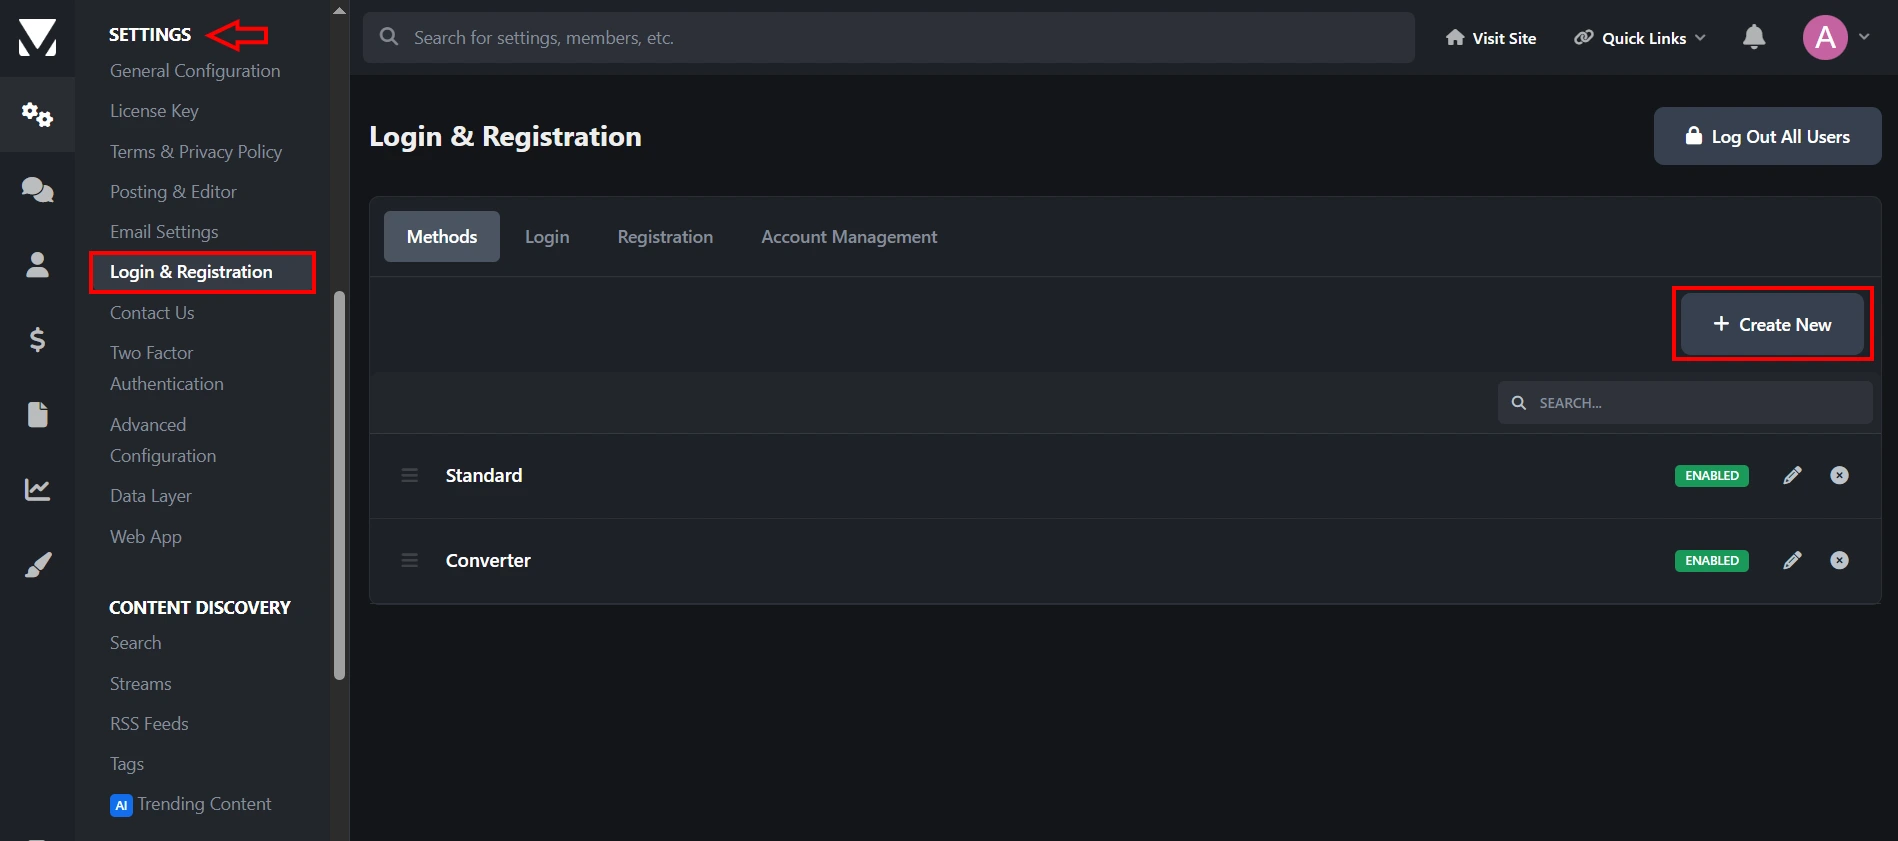
Task: Open Web App settings
Action: (146, 537)
